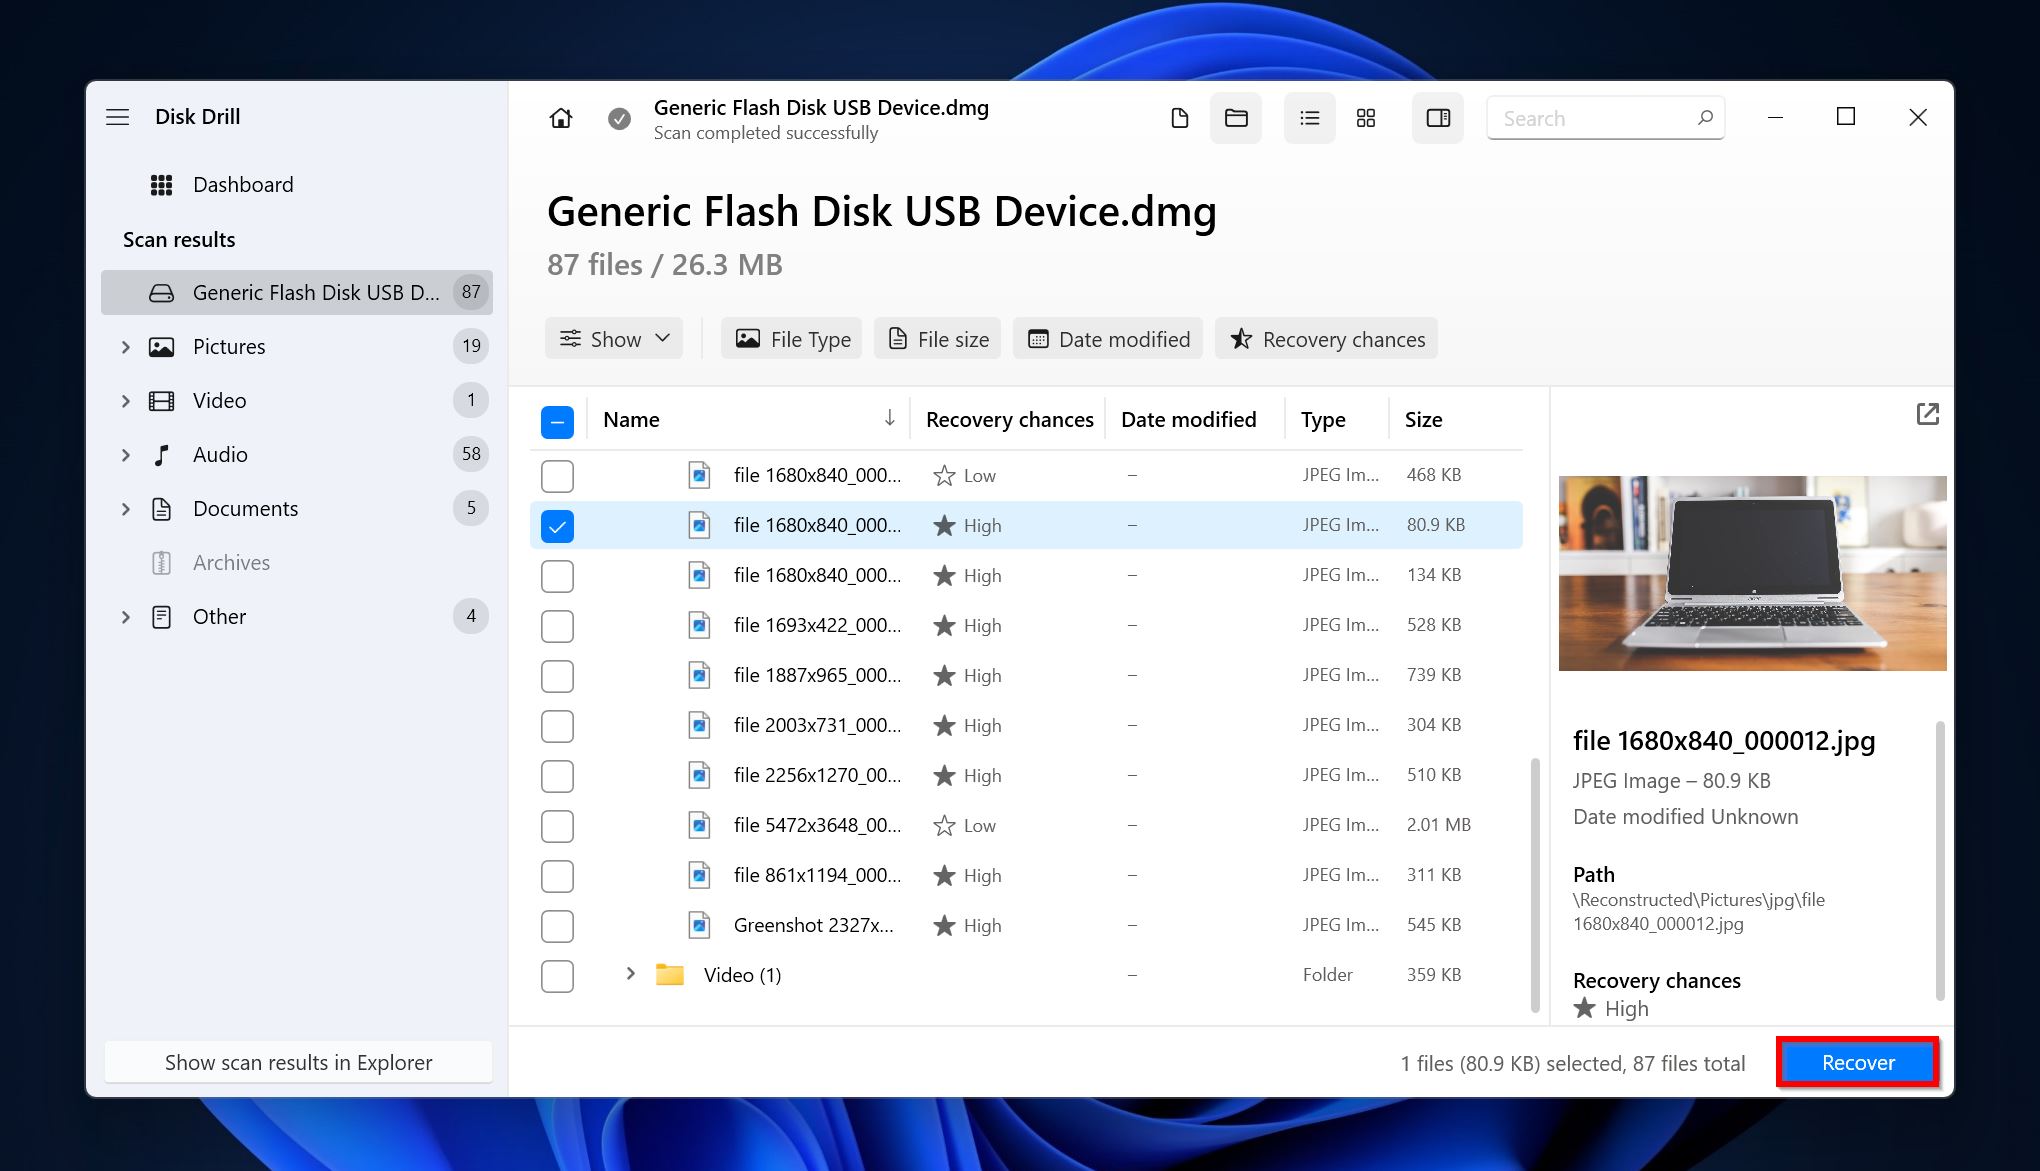Enable the Video folder checkbox

click(x=558, y=976)
